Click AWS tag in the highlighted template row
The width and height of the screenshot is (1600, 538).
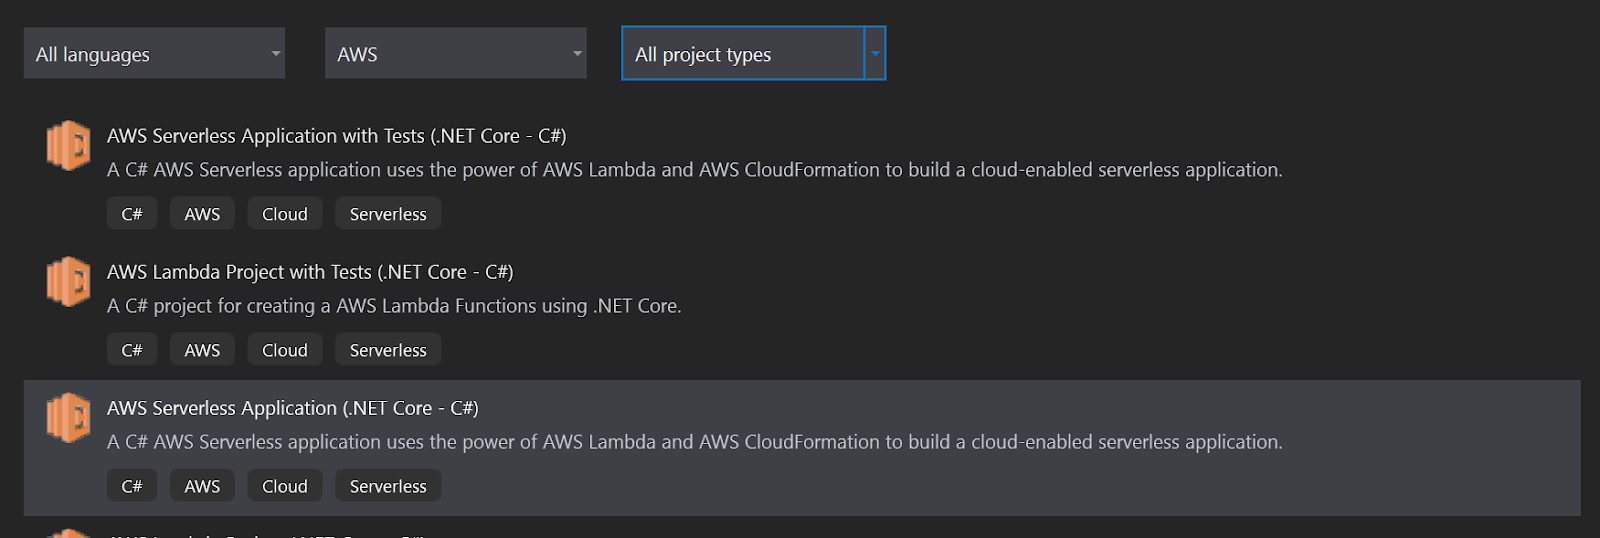pos(202,486)
